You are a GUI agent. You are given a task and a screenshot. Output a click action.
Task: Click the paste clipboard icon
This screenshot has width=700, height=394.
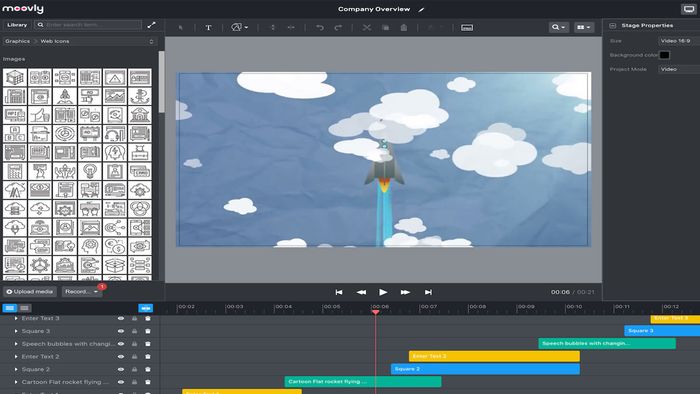404,28
